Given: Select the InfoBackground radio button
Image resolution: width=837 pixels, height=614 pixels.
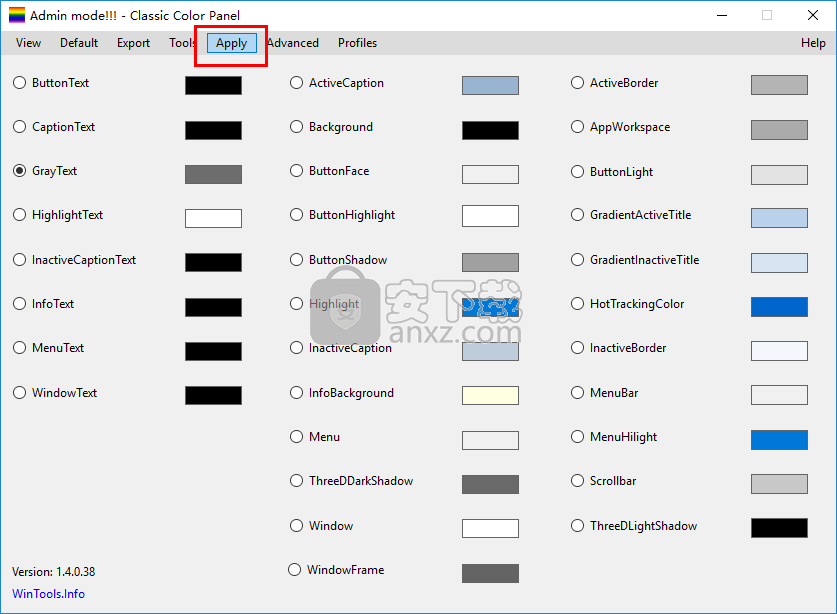Looking at the screenshot, I should tap(296, 392).
